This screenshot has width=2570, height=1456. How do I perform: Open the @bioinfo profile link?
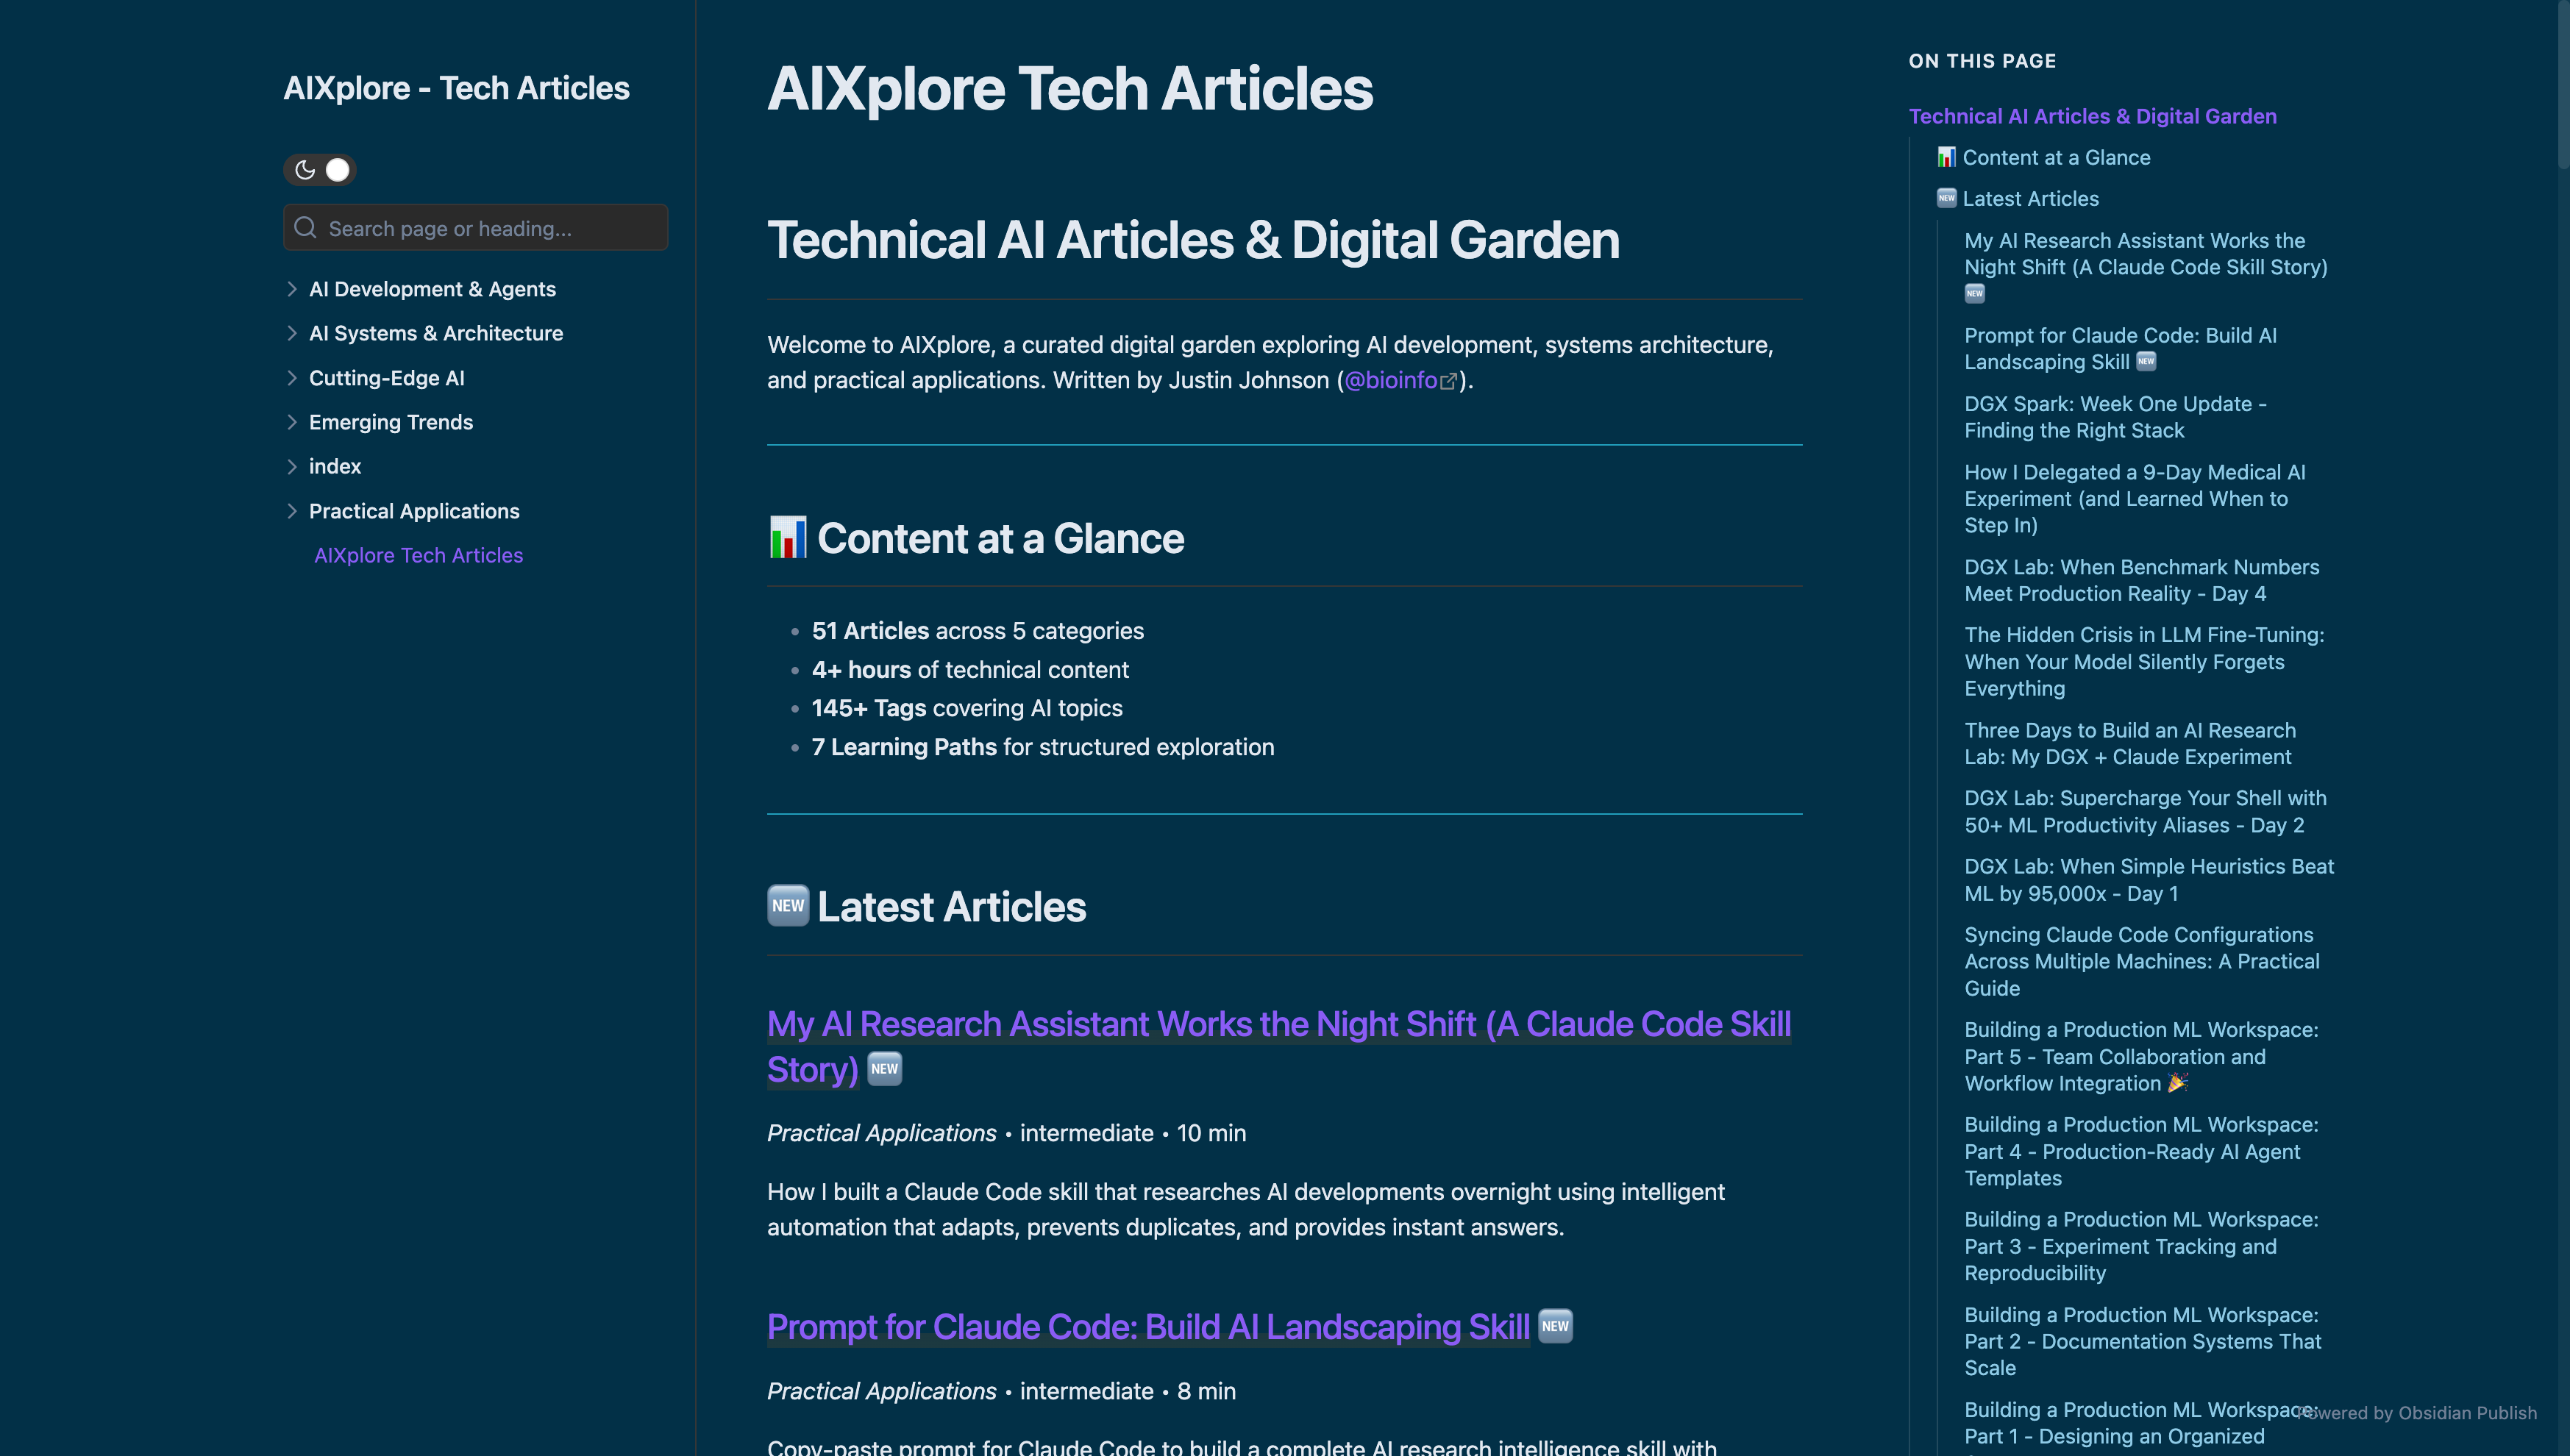pyautogui.click(x=1390, y=380)
